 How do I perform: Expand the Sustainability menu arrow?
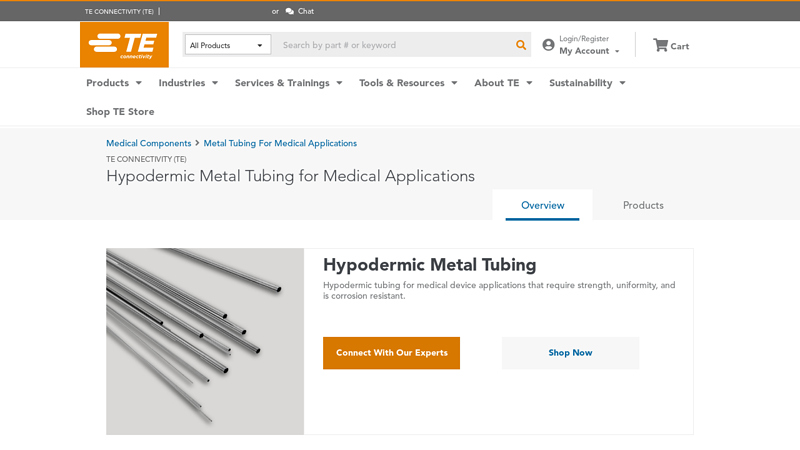point(622,83)
